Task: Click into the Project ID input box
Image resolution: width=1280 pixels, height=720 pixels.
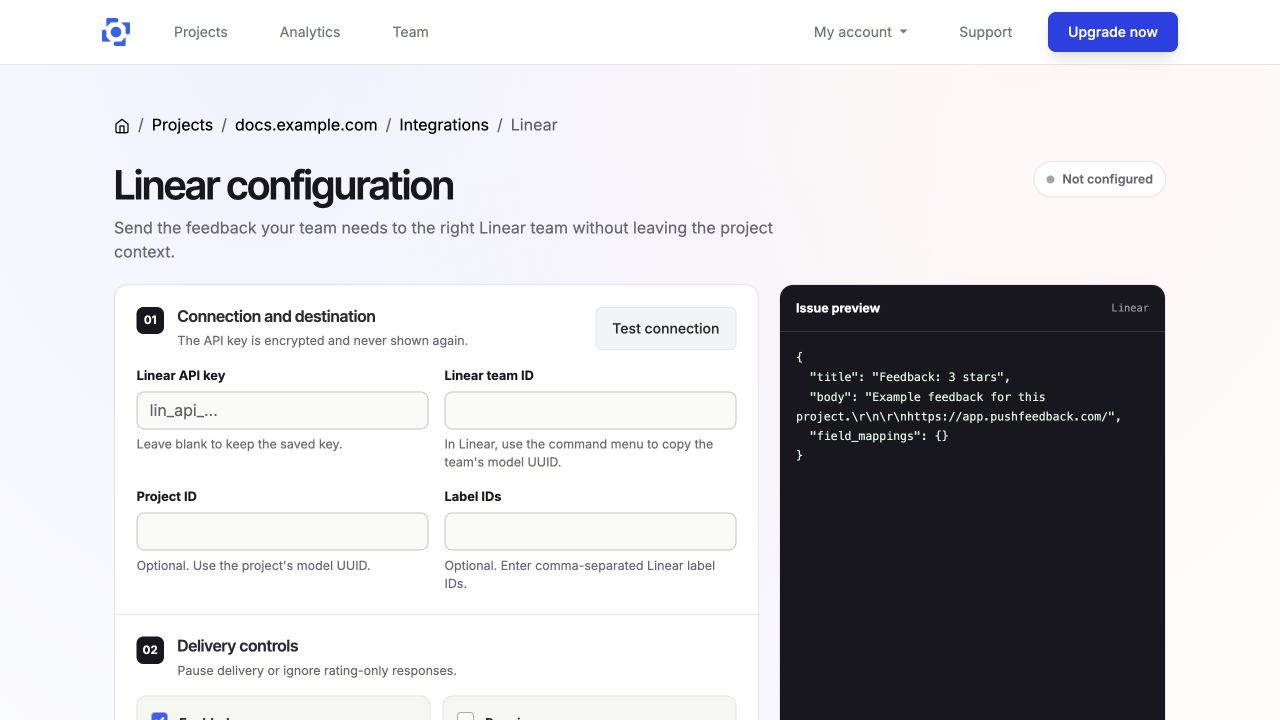Action: [282, 531]
